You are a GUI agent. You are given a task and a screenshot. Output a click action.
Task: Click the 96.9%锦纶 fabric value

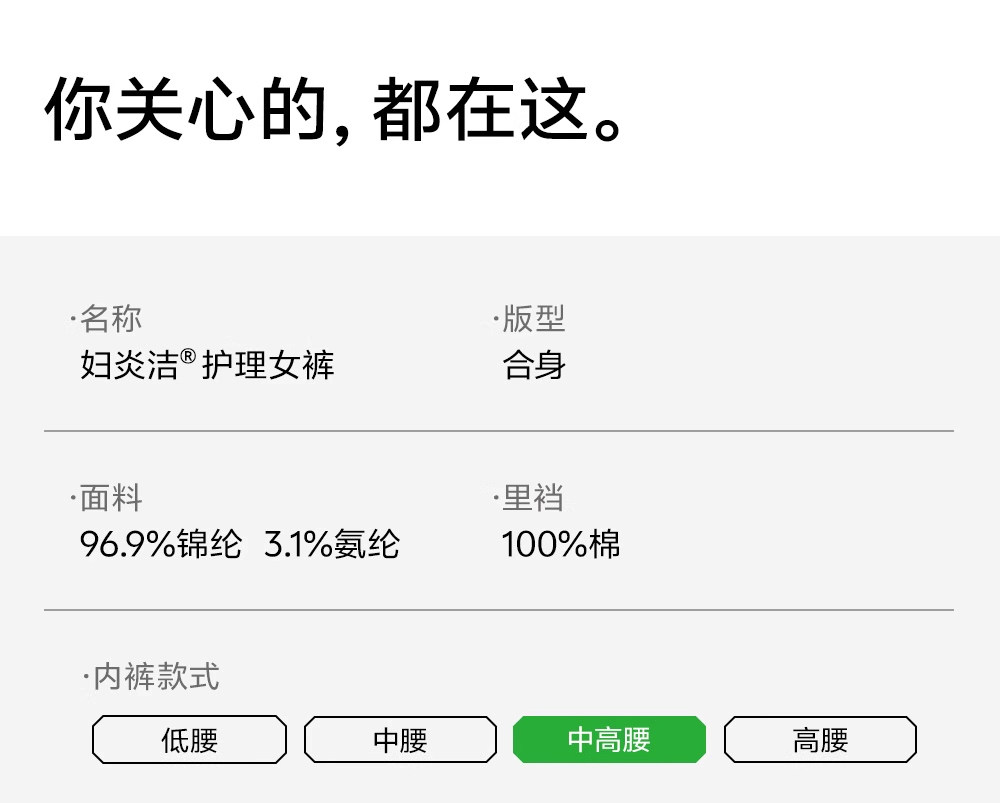pyautogui.click(x=161, y=545)
